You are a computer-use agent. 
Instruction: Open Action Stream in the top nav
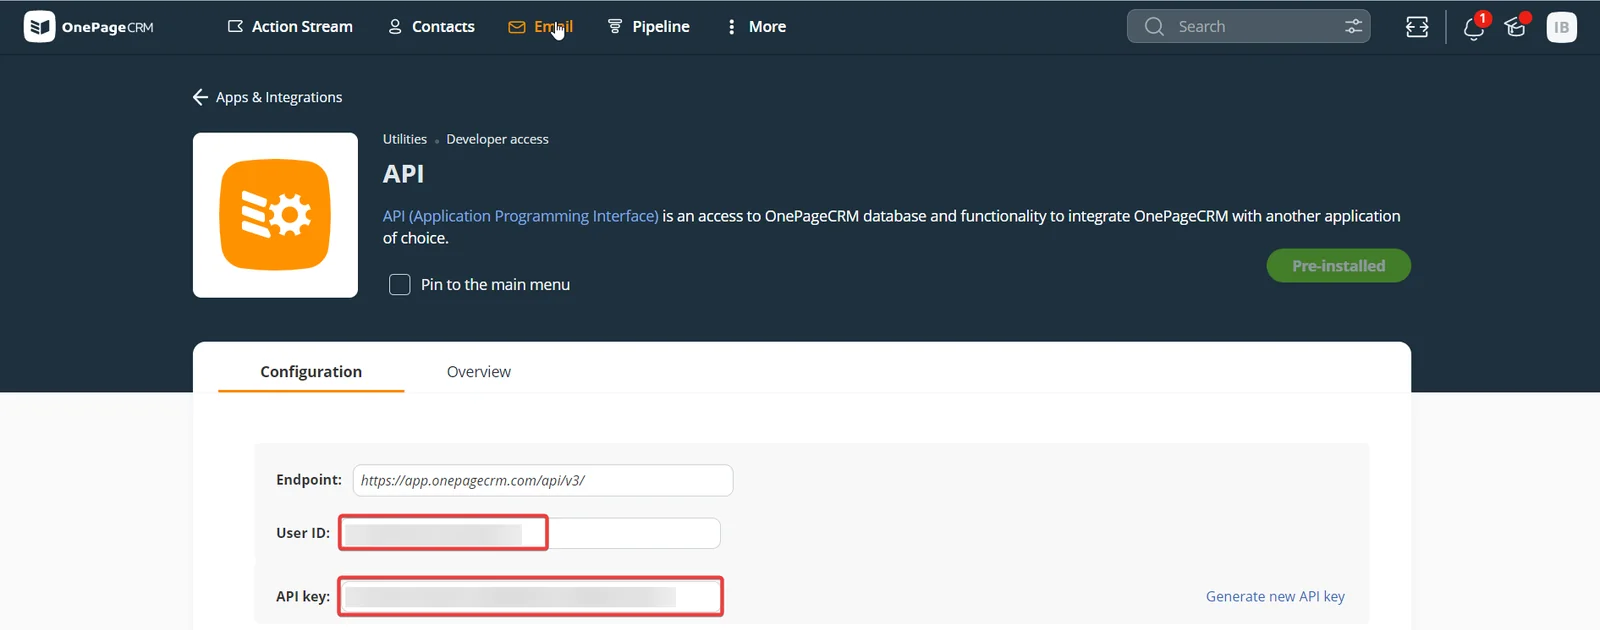[290, 27]
